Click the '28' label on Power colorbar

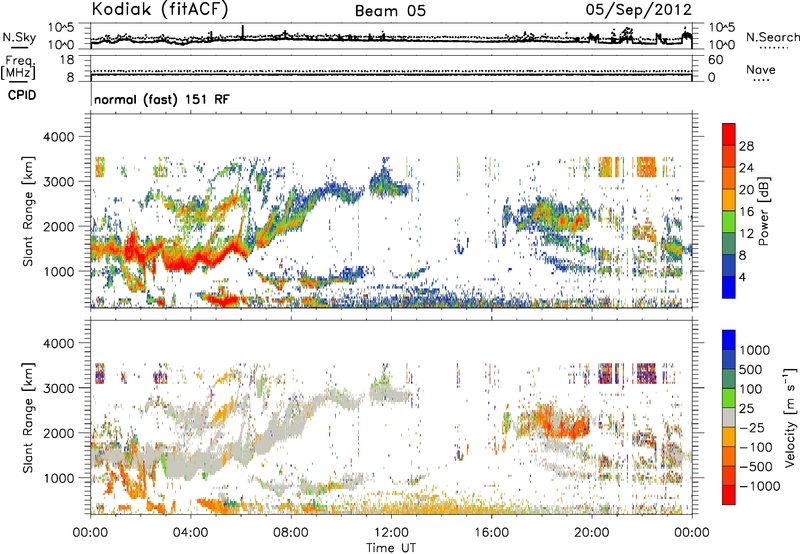746,146
